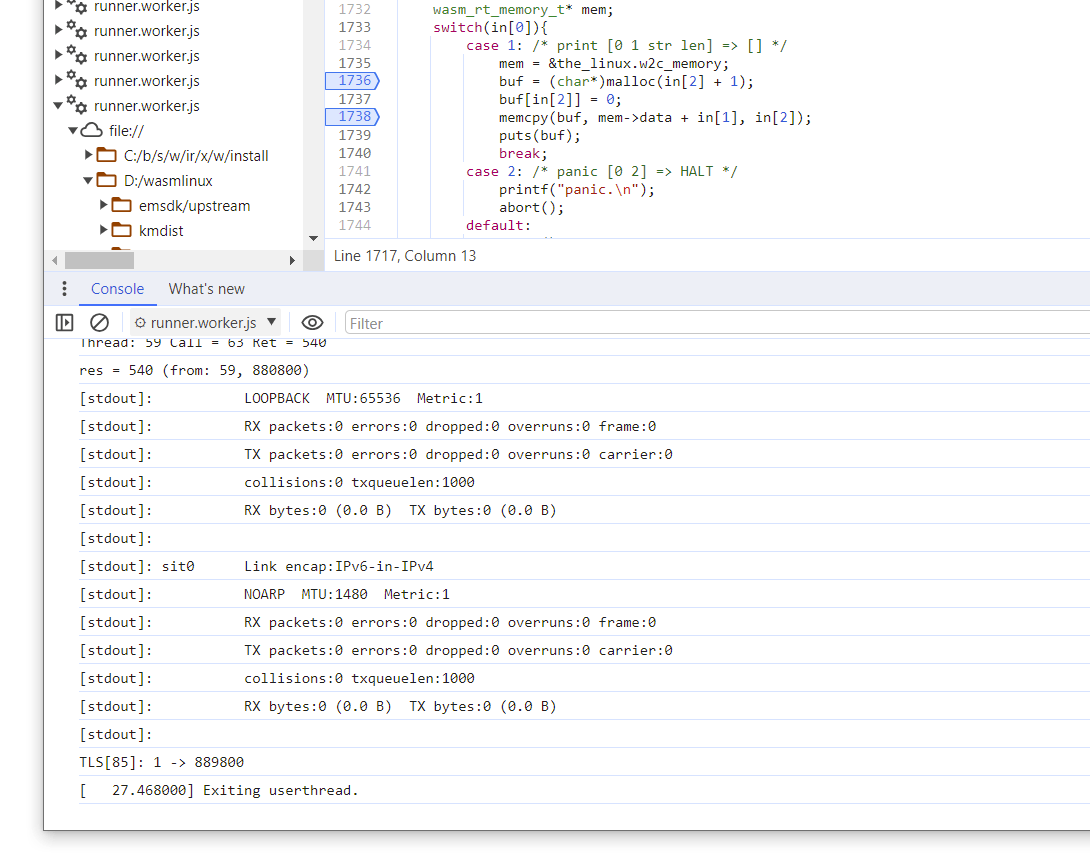Set a breakpoint on line 1743

[x=355, y=207]
